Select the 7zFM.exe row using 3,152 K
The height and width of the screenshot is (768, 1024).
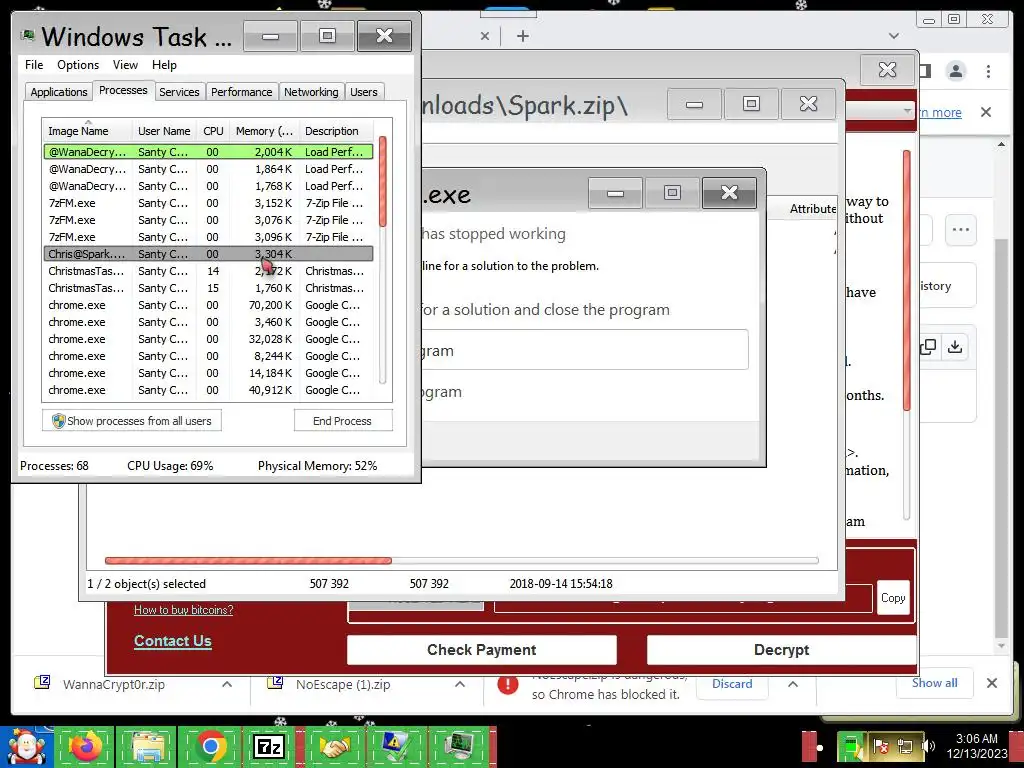tap(208, 203)
